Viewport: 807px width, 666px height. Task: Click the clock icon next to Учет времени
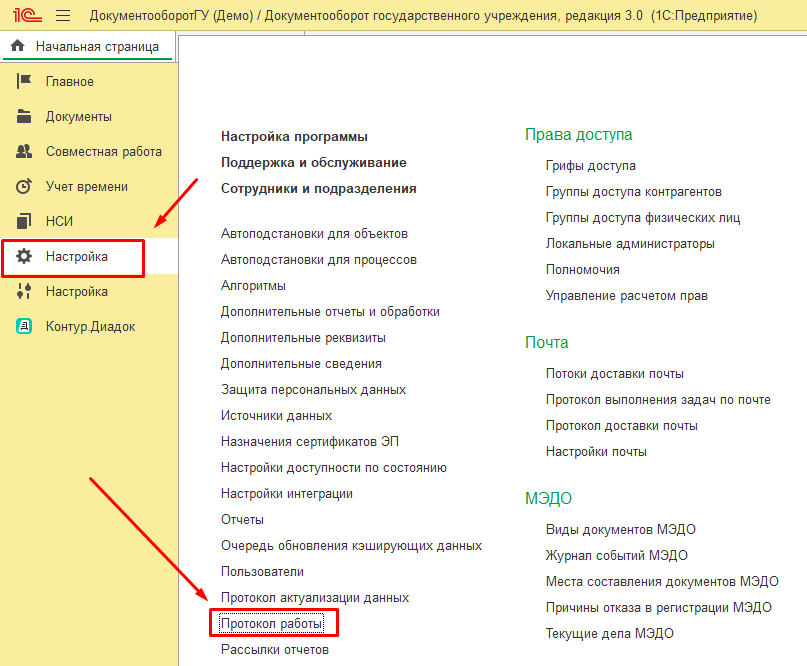click(24, 186)
